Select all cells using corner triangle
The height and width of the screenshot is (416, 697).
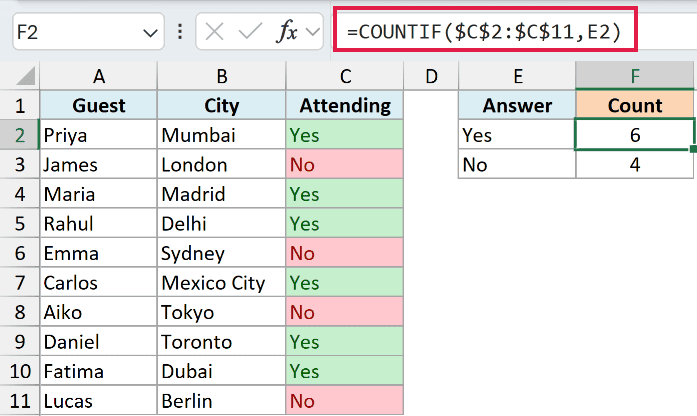[26, 76]
